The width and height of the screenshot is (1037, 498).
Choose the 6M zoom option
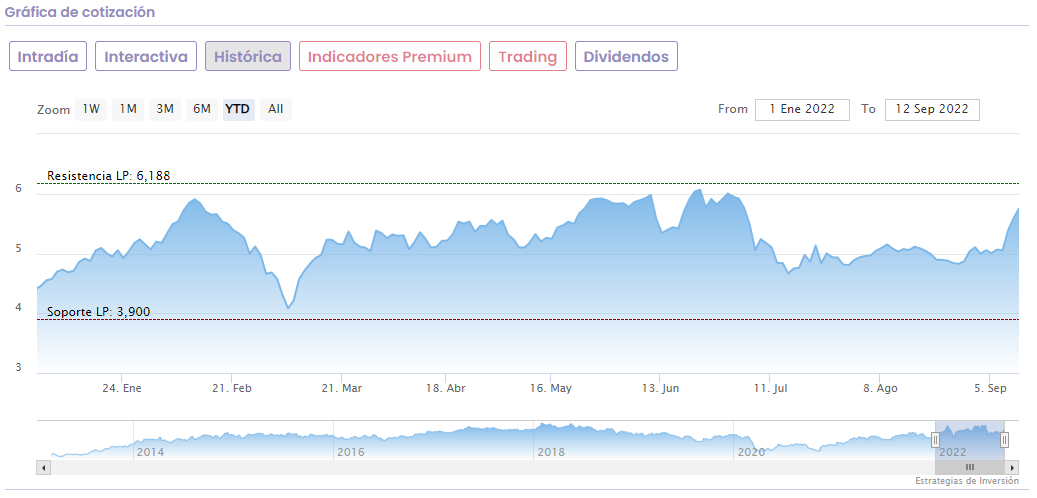202,109
